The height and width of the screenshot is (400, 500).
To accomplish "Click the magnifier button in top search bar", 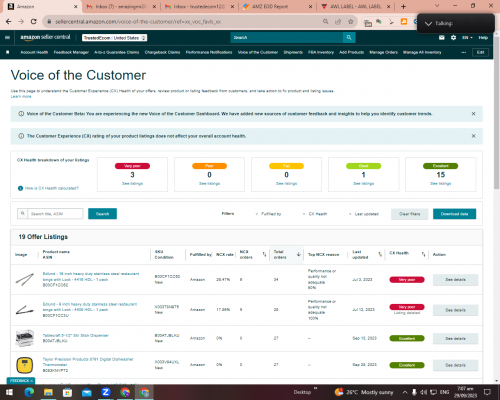I will [349, 38].
